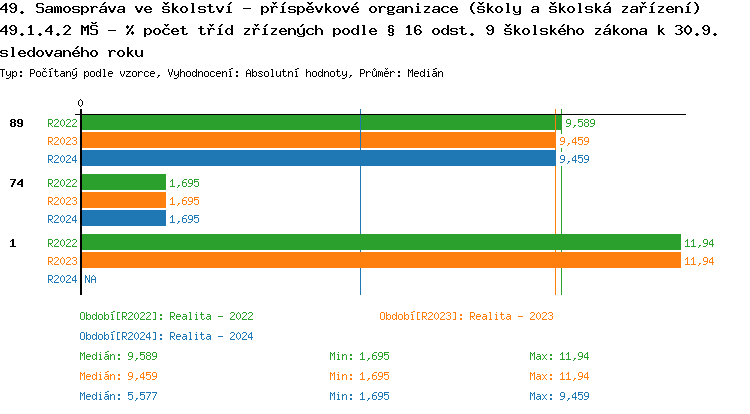This screenshot has height=414, width=750.
Task: Click the green Max: 11,94 statistic
Action: coord(559,356)
